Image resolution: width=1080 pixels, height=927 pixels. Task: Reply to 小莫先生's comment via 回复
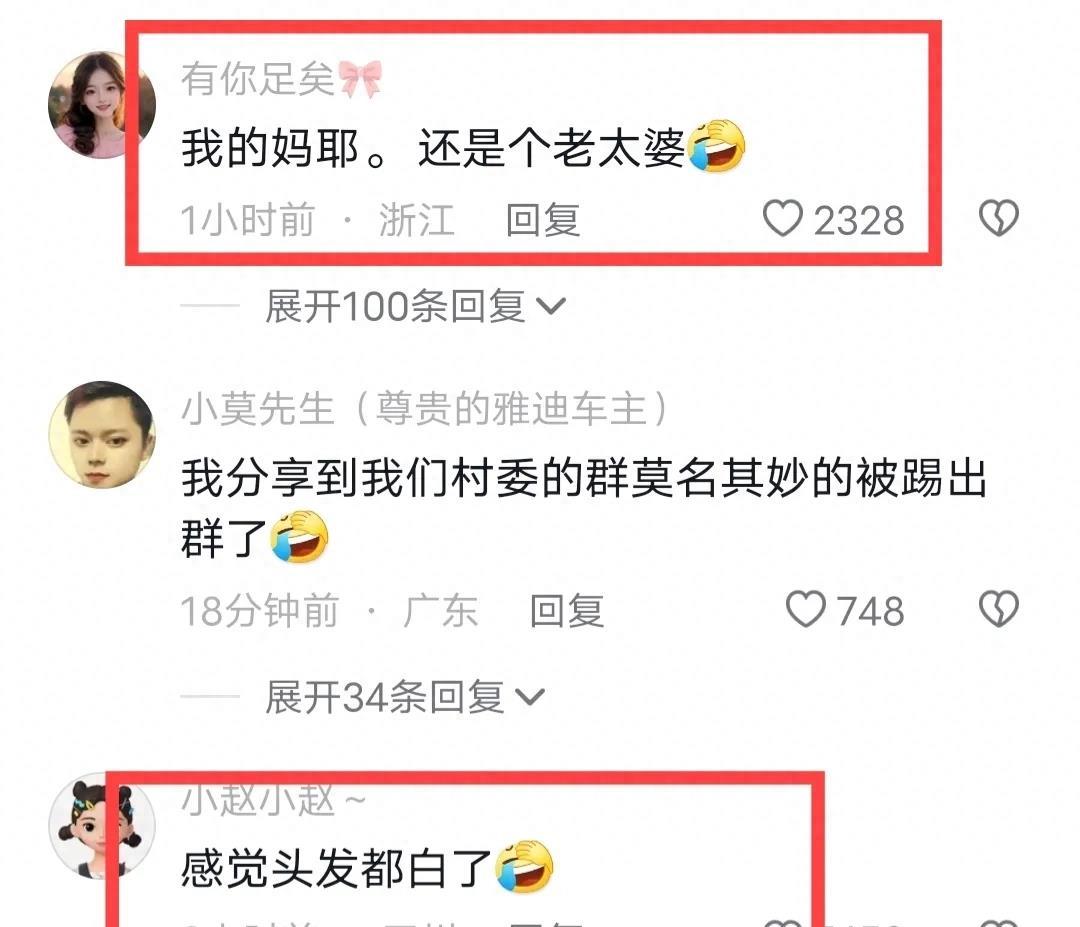coord(567,611)
